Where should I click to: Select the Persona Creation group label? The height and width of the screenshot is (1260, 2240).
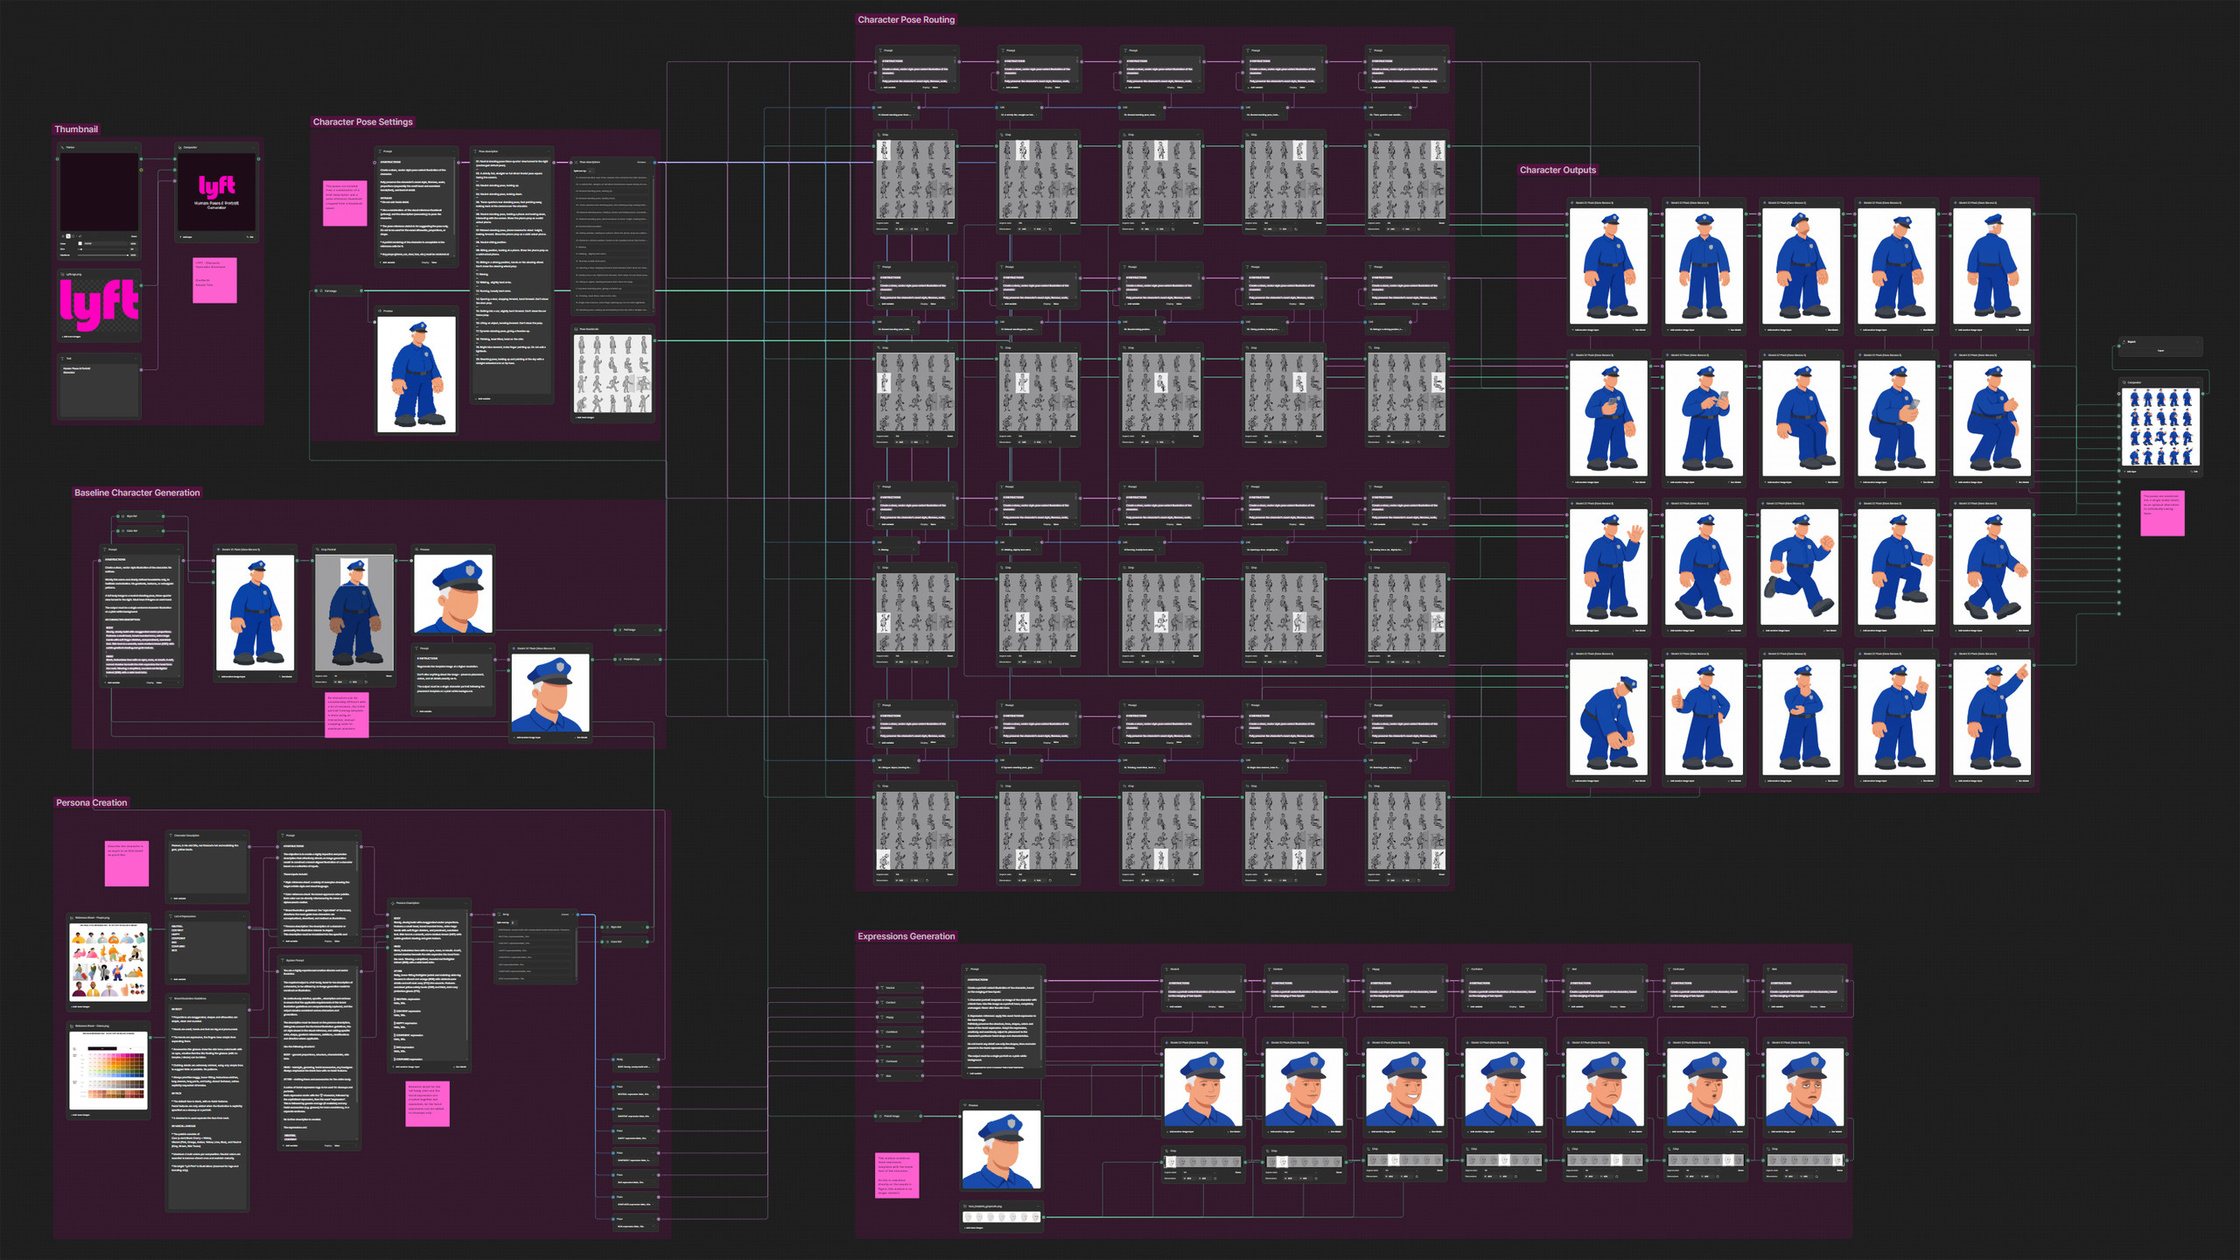tap(91, 802)
